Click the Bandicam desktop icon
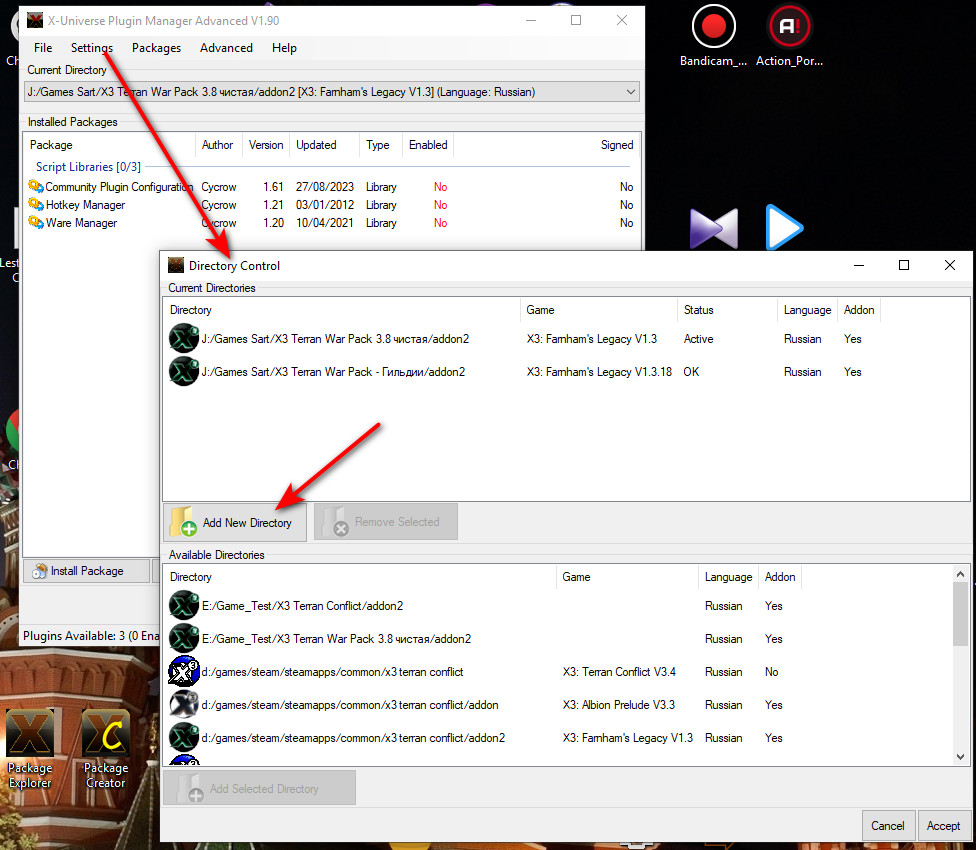 point(713,29)
